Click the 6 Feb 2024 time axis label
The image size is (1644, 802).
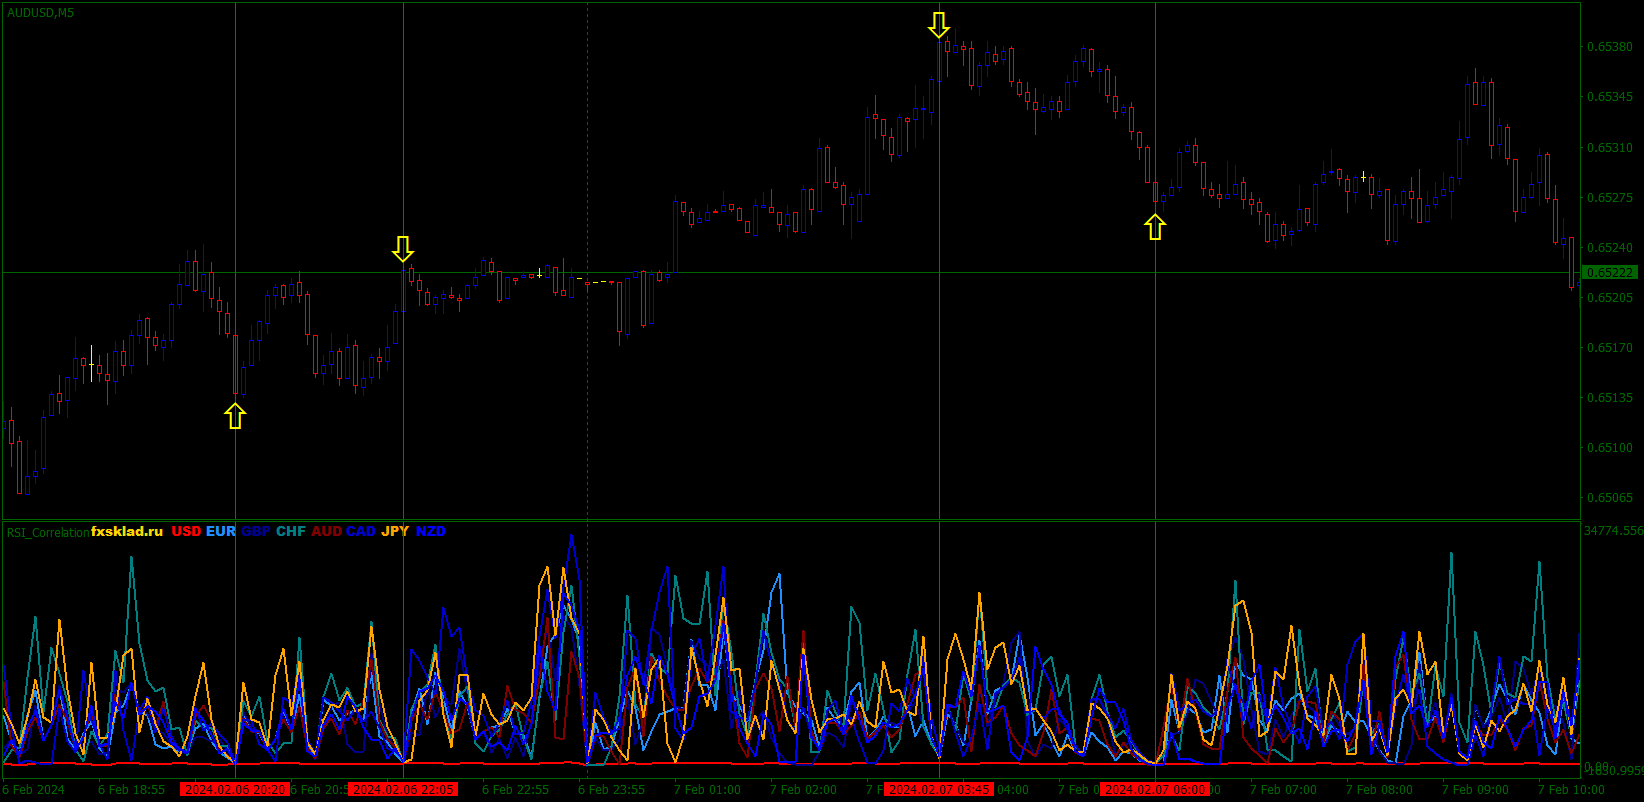click(x=34, y=790)
